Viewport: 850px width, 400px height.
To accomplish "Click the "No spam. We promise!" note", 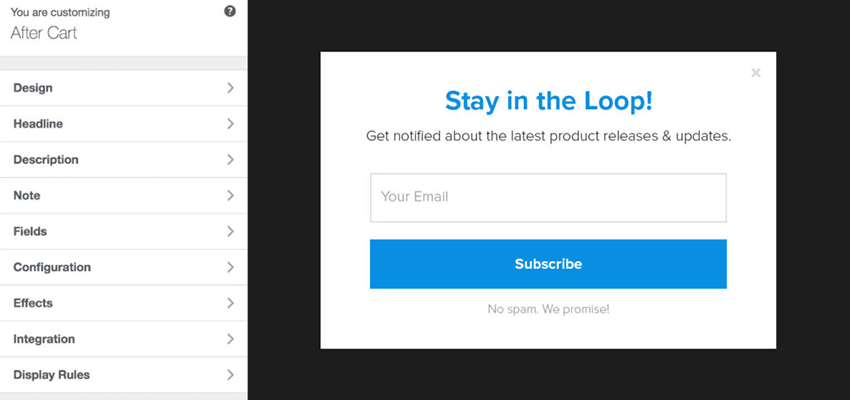I will (548, 309).
